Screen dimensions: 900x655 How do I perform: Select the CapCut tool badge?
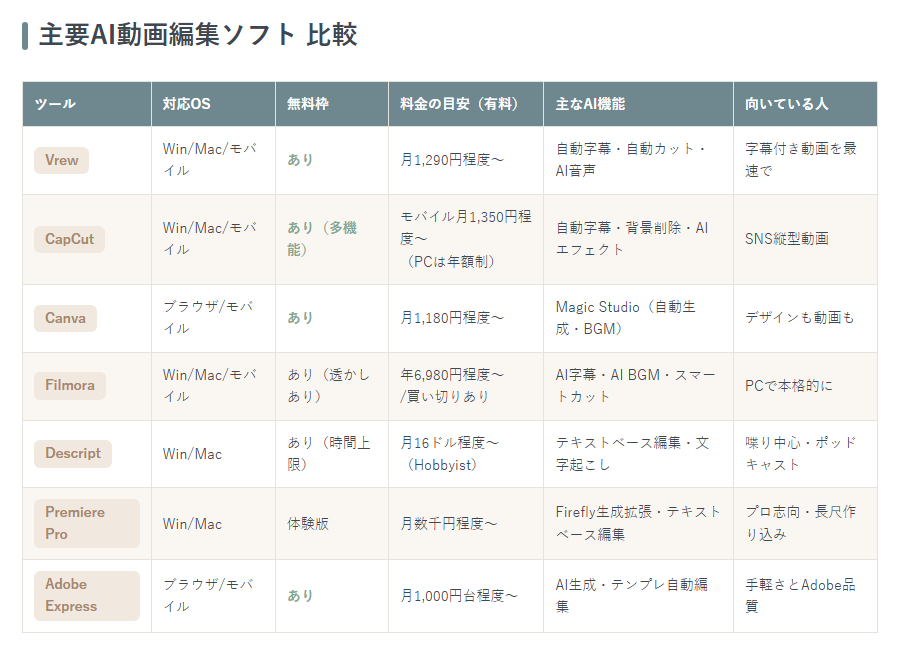pyautogui.click(x=69, y=239)
